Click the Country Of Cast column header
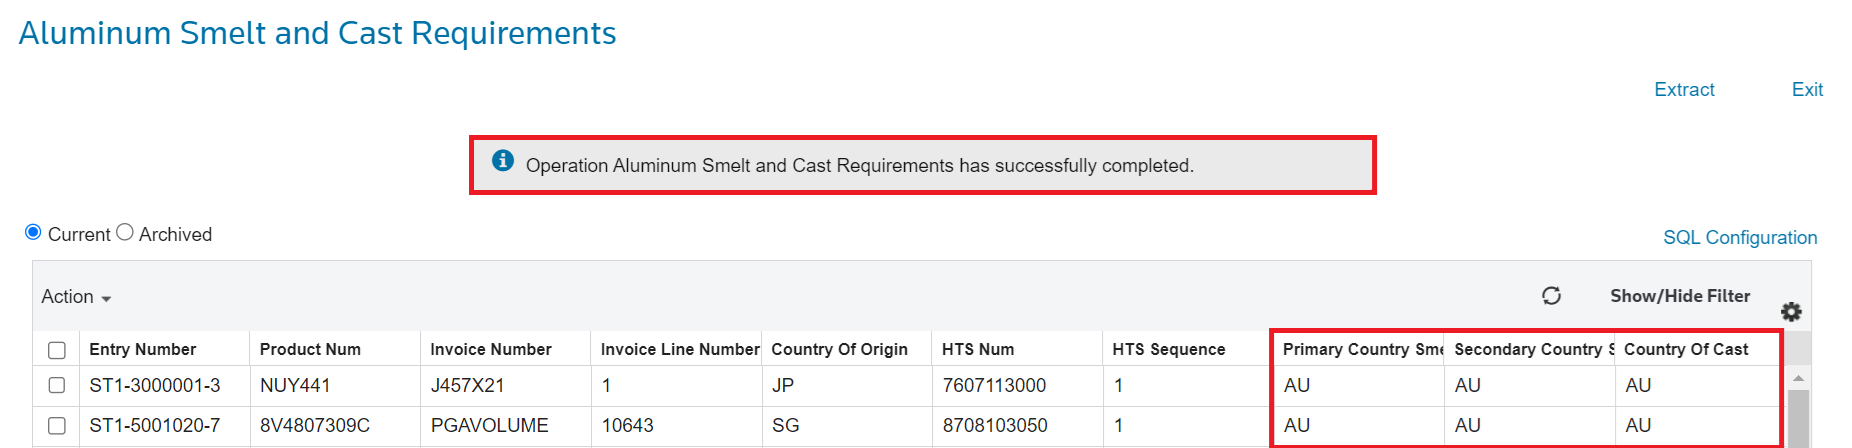1852x448 pixels. (x=1686, y=349)
